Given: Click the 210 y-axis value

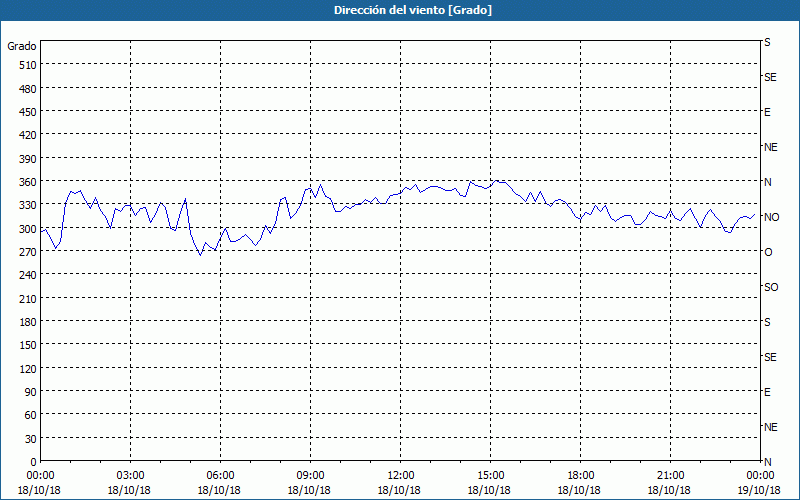Looking at the screenshot, I should (x=28, y=299).
